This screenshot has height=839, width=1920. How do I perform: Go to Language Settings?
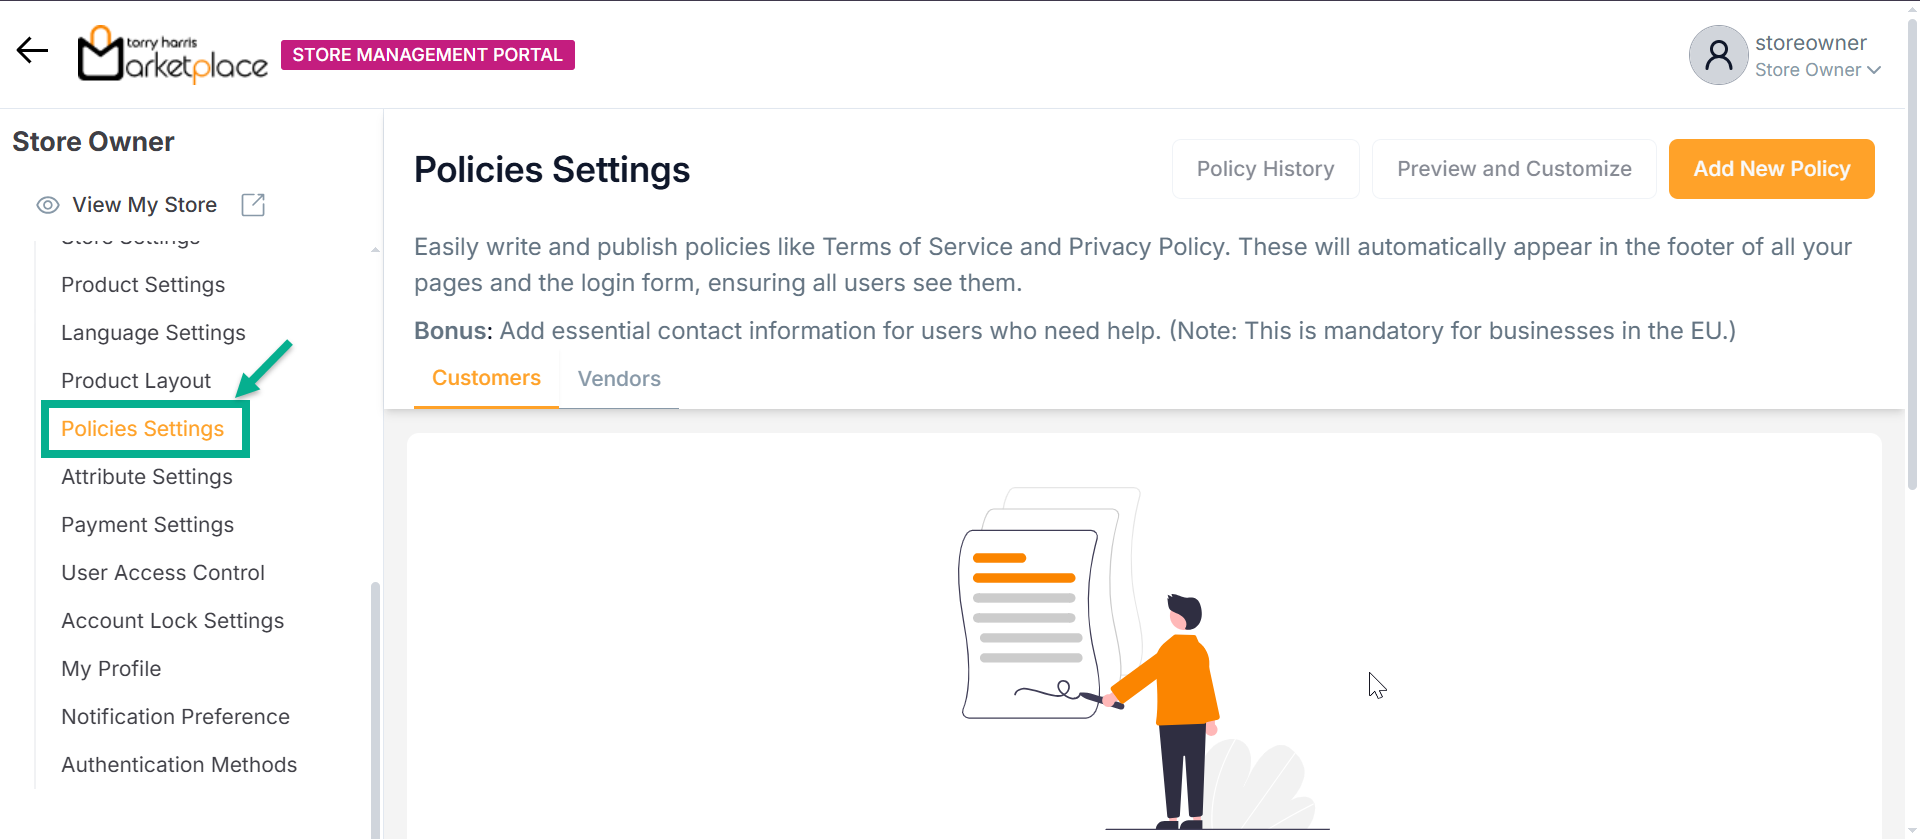point(153,333)
